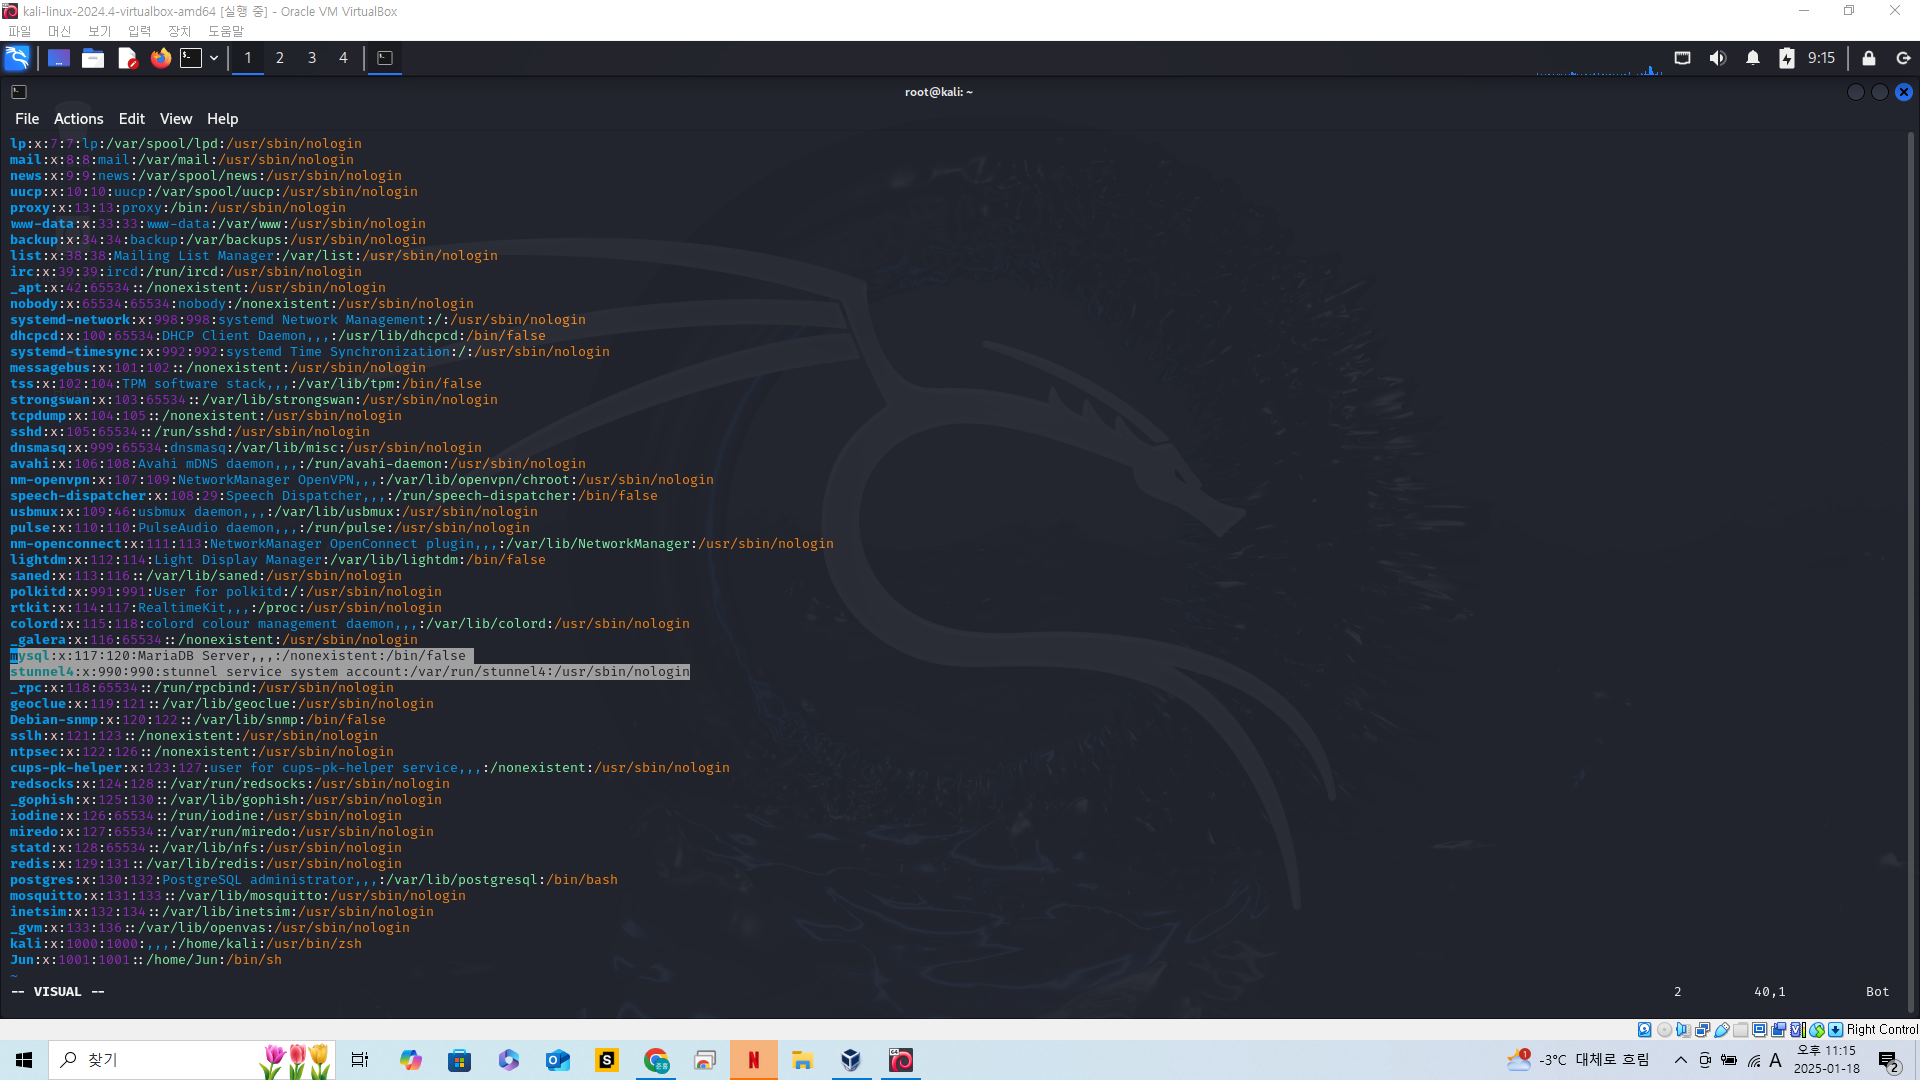This screenshot has width=1920, height=1080.
Task: Open the log out icon
Action: [x=1903, y=58]
